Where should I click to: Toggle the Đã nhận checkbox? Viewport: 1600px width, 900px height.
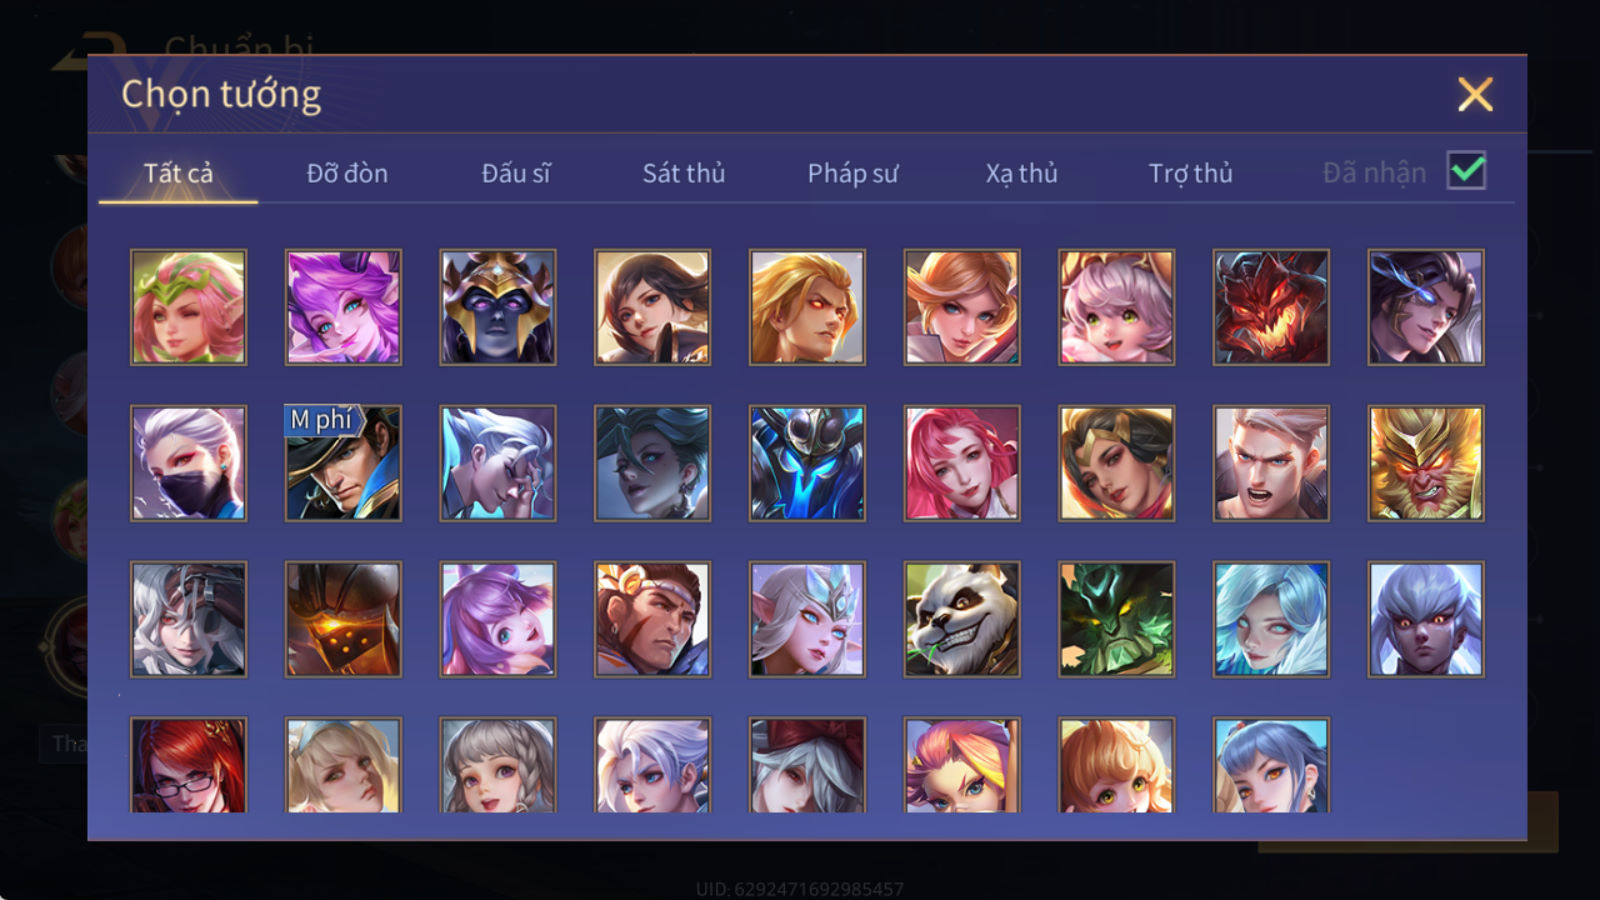1466,171
